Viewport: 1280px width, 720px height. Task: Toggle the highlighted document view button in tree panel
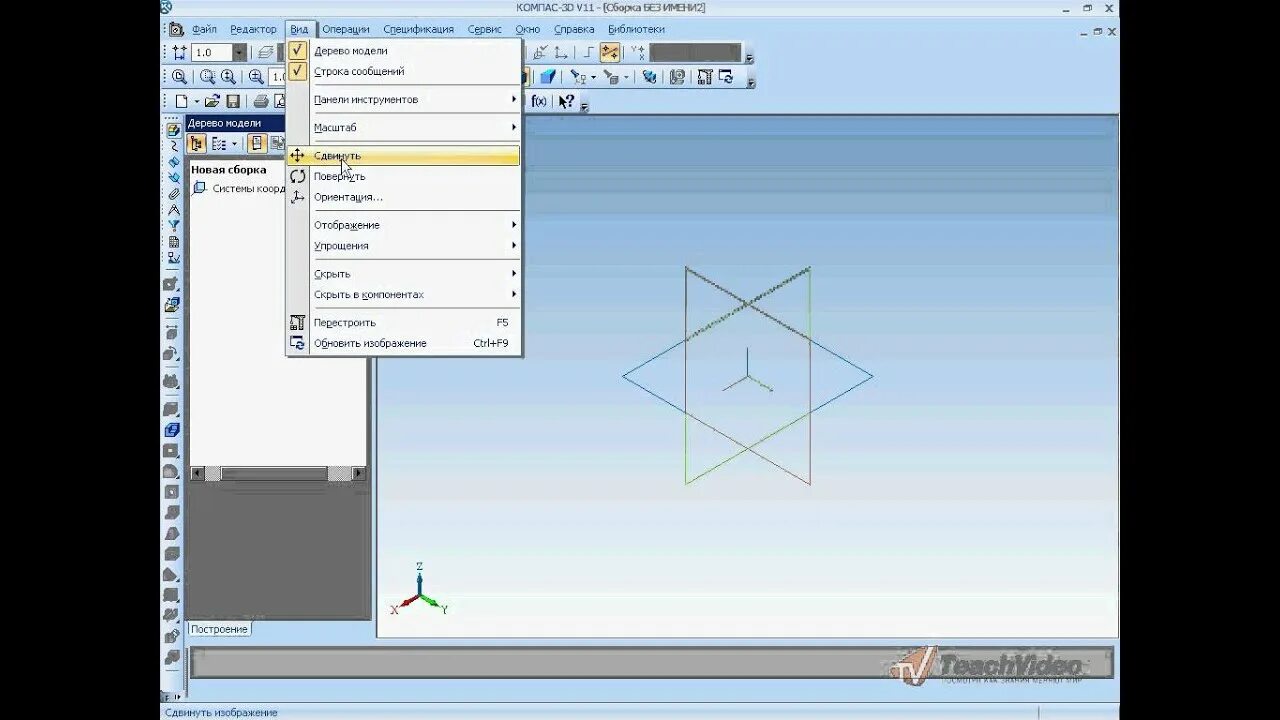(257, 143)
